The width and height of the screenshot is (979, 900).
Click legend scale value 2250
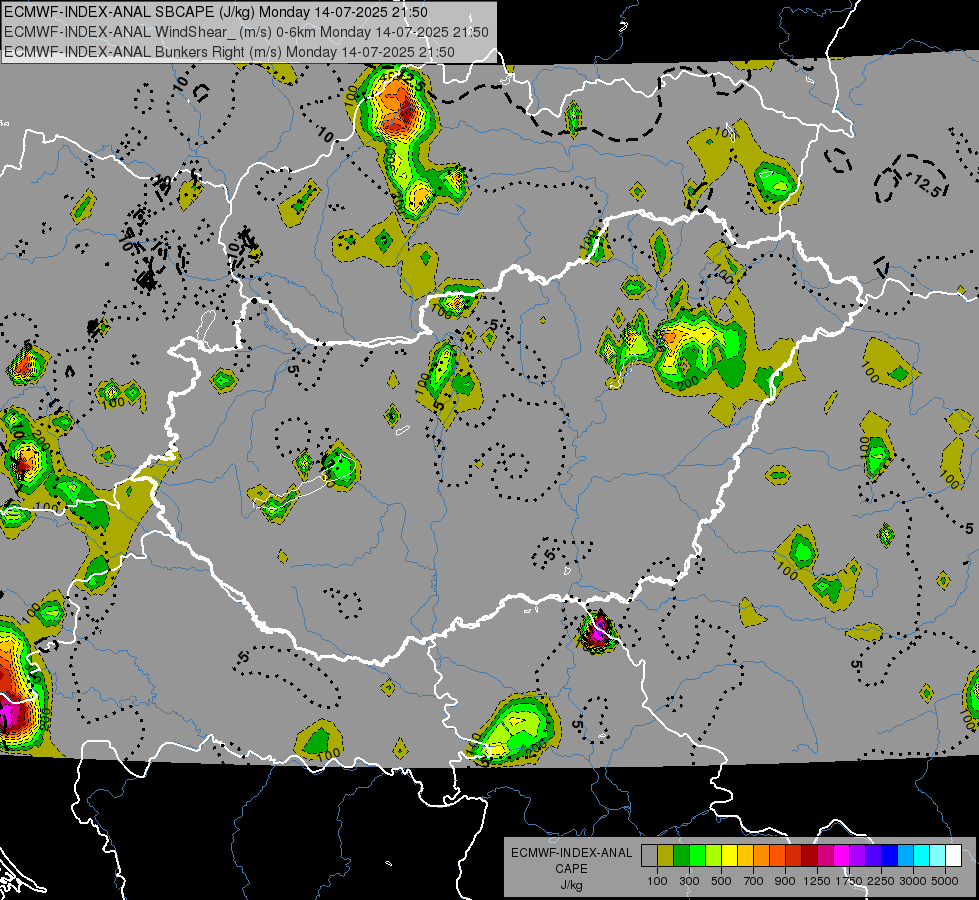[x=882, y=881]
